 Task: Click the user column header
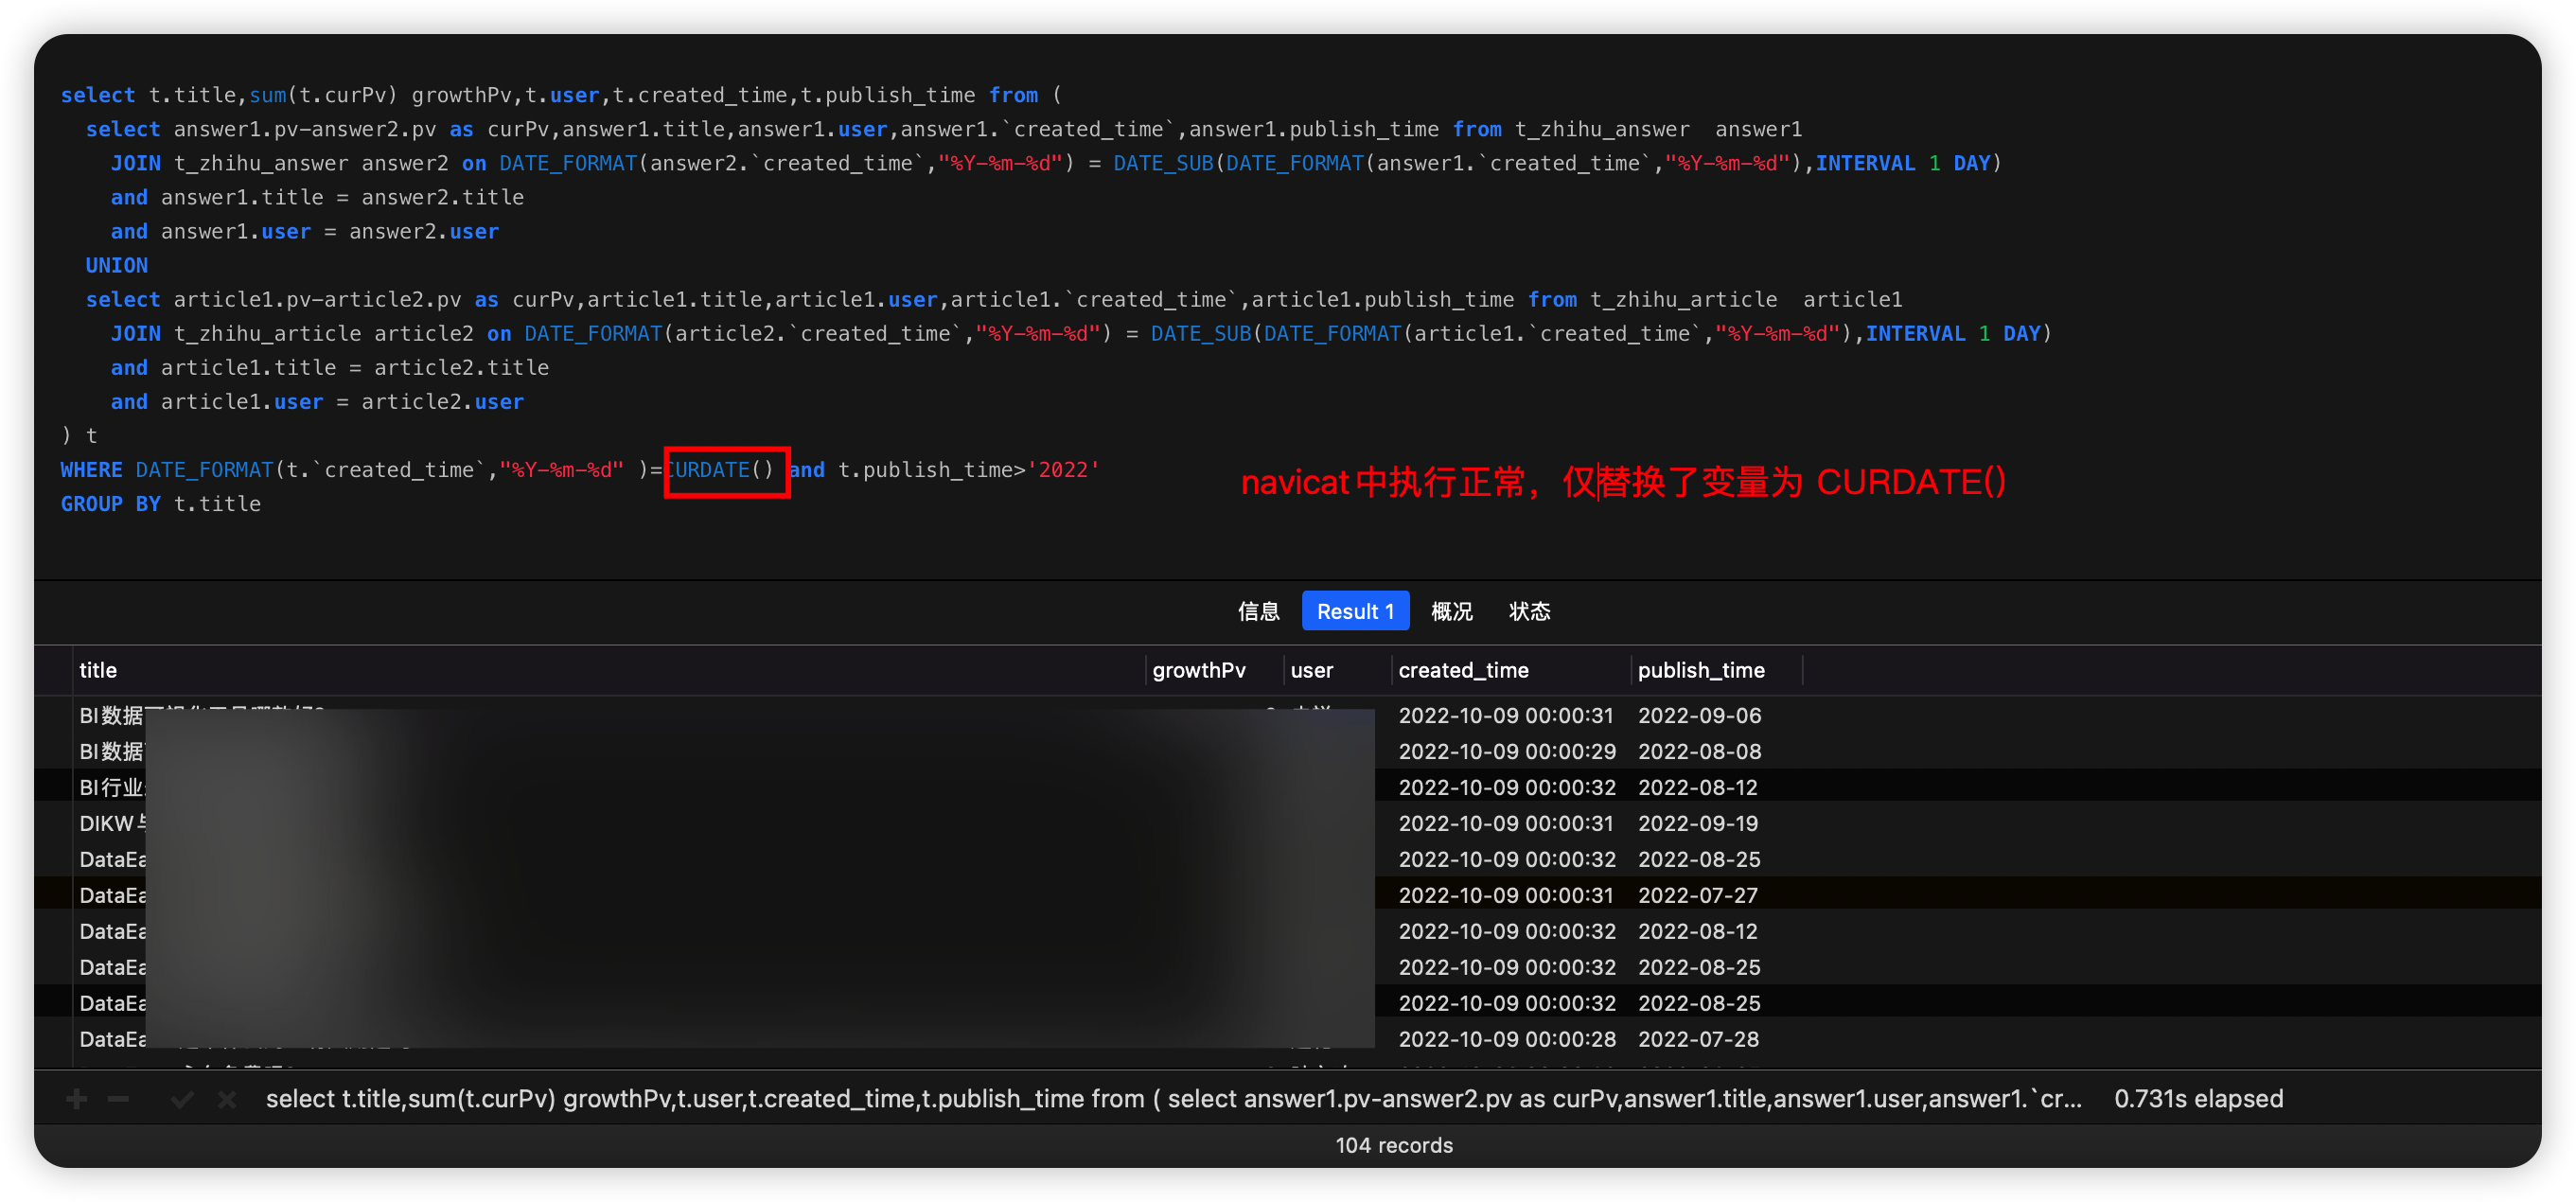1312,670
